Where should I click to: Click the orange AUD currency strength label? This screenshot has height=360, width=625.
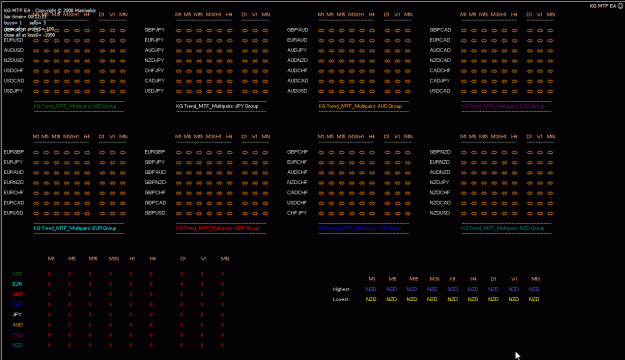(x=17, y=325)
